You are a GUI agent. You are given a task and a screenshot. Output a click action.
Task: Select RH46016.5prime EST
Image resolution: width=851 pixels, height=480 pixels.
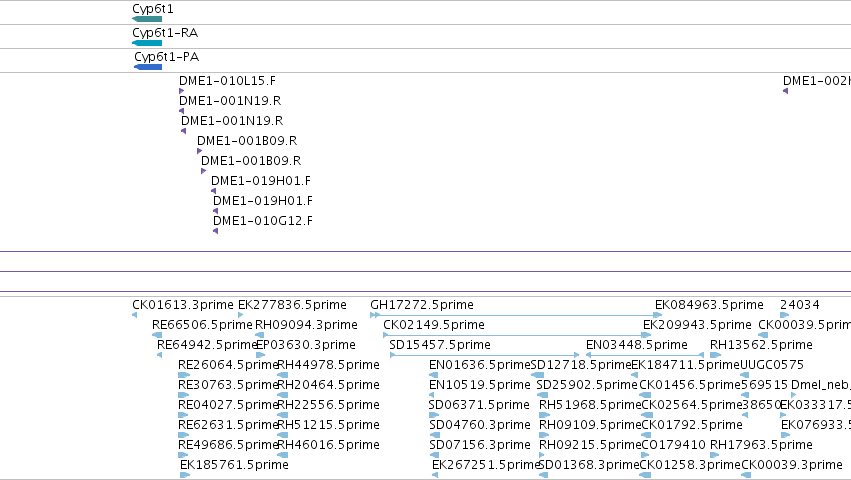[x=328, y=445]
